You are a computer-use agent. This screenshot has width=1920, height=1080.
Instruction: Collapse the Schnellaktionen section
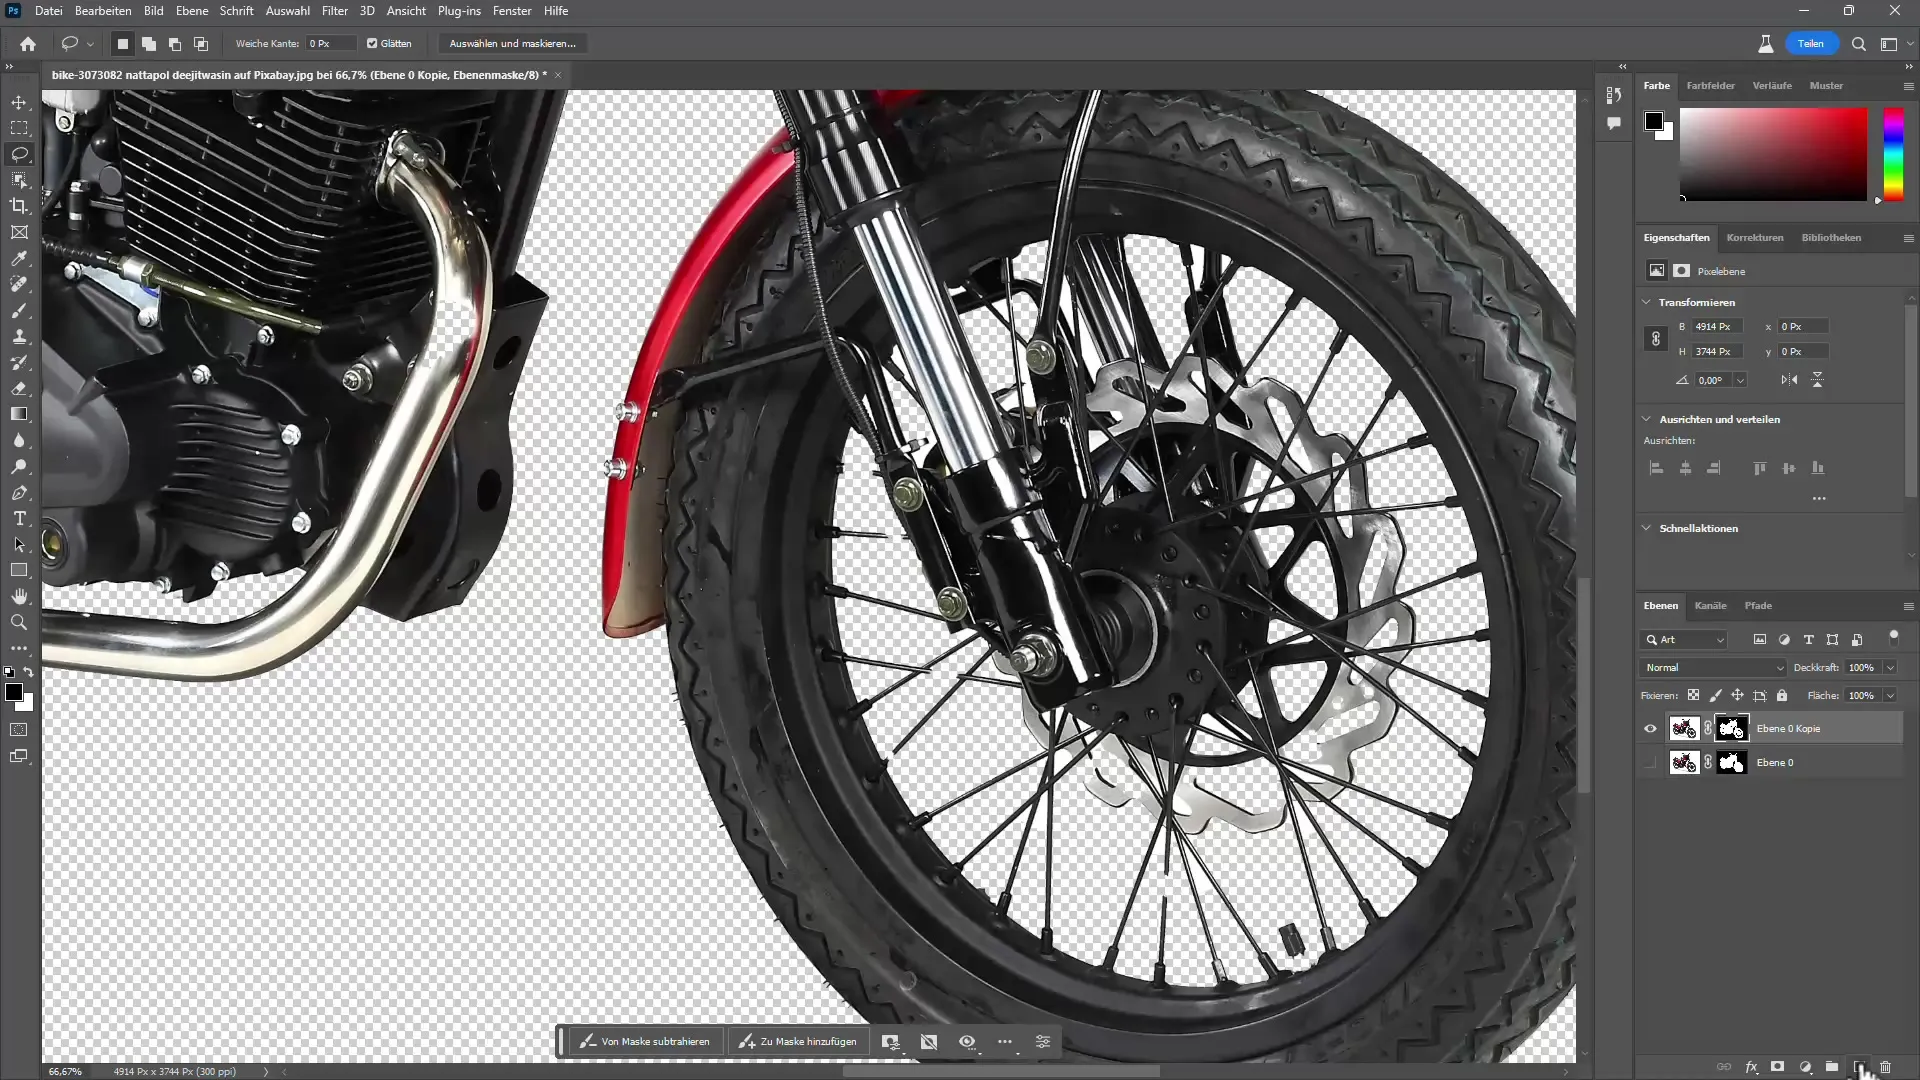pos(1647,528)
